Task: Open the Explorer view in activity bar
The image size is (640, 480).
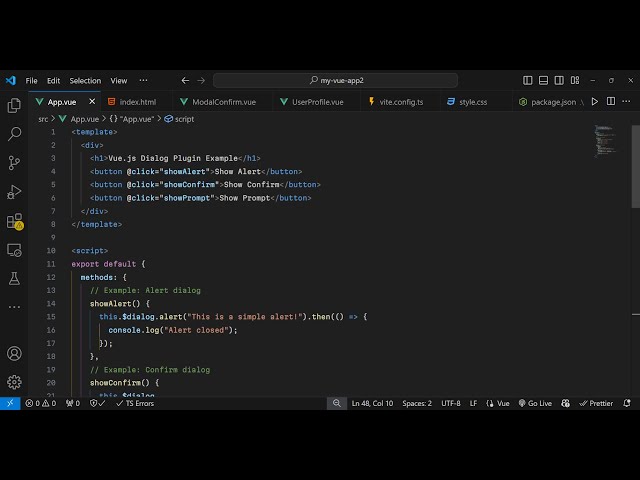Action: coord(14,105)
